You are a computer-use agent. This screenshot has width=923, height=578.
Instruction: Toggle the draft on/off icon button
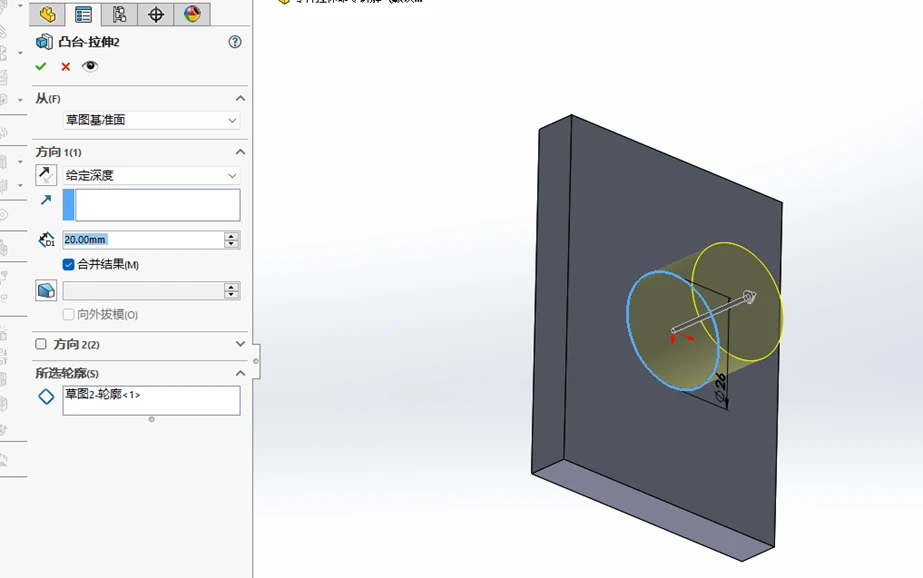click(x=46, y=290)
